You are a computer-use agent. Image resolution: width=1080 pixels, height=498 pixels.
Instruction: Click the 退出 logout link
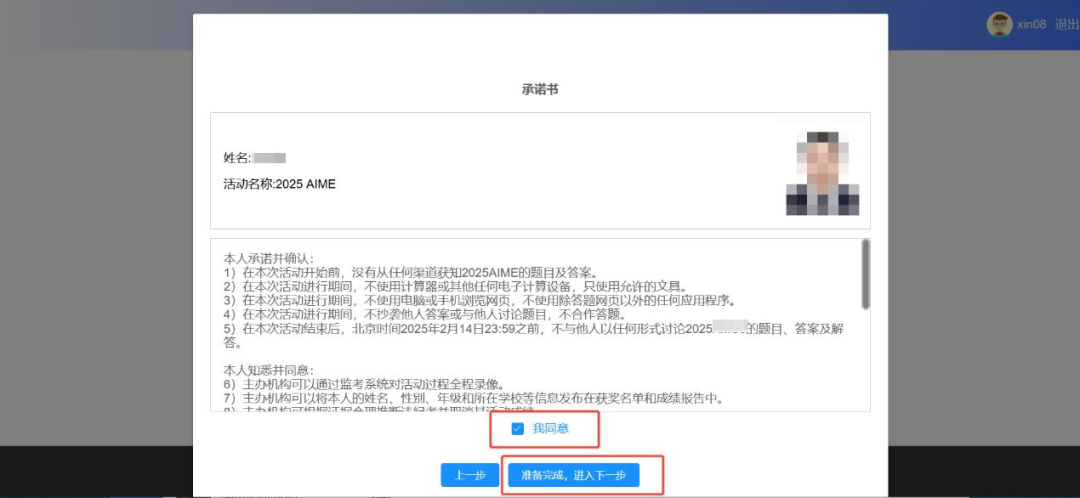[x=1066, y=25]
